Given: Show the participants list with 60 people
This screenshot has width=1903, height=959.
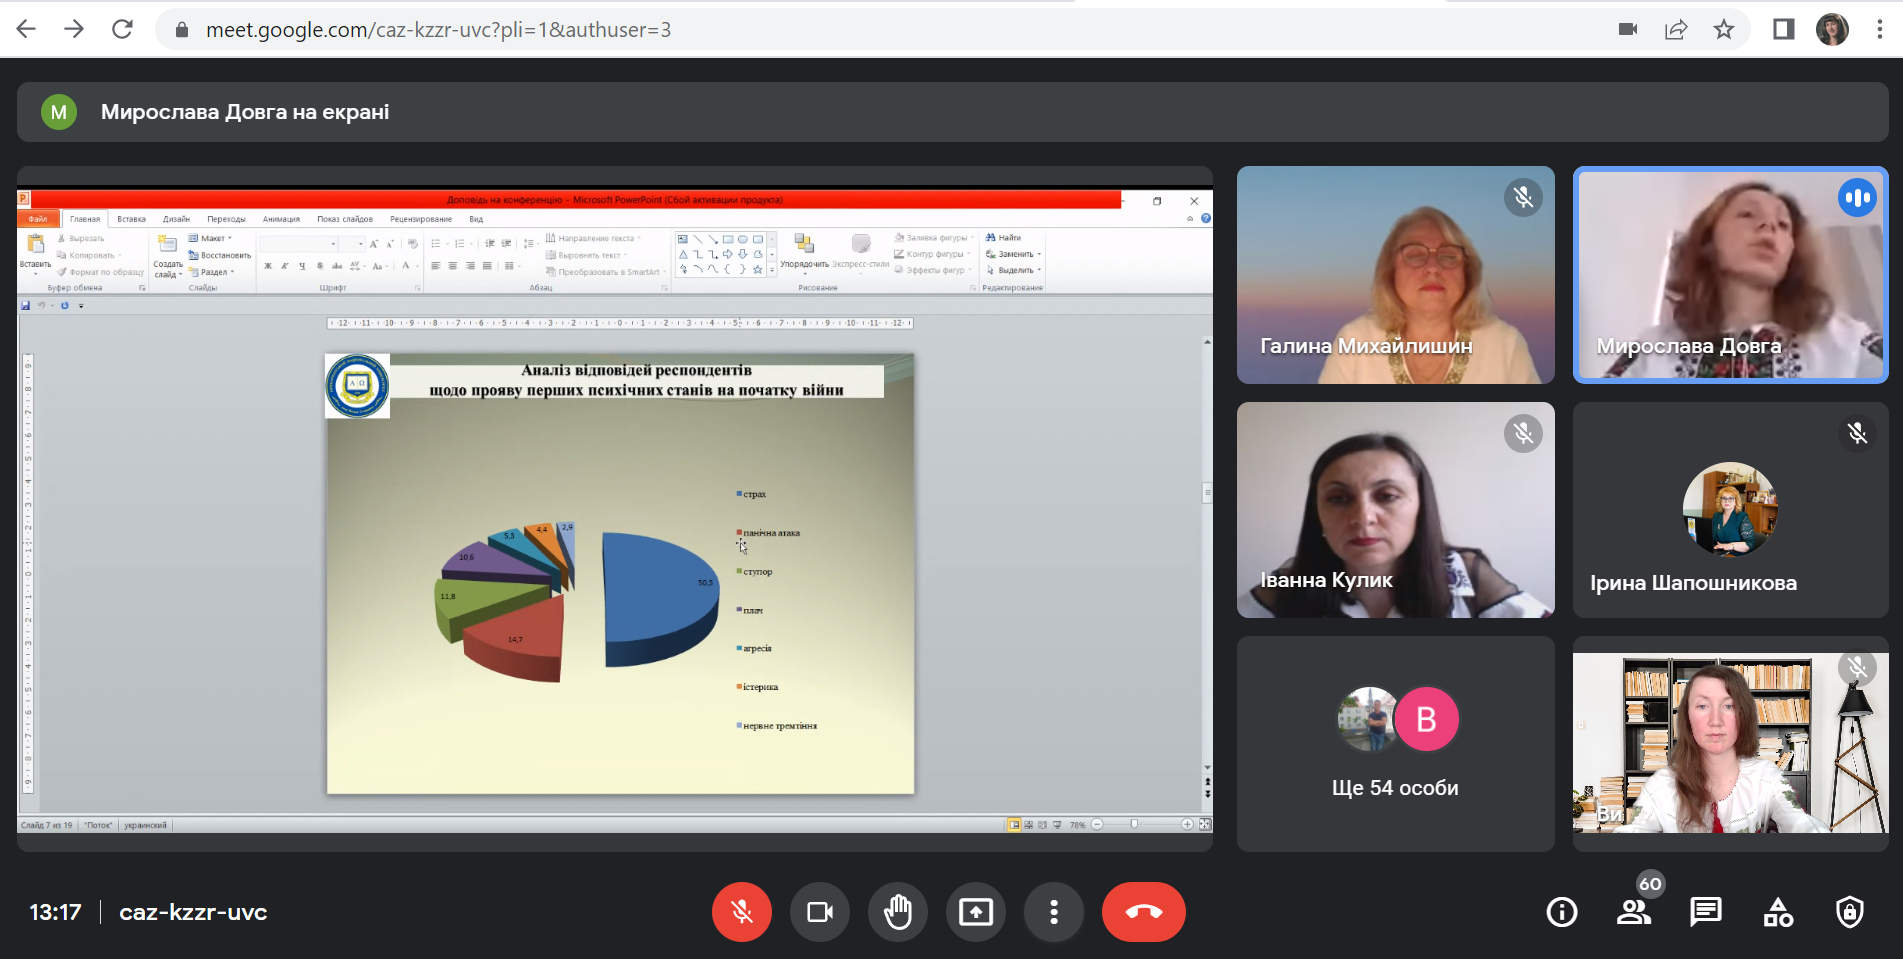Looking at the screenshot, I should click(1633, 912).
